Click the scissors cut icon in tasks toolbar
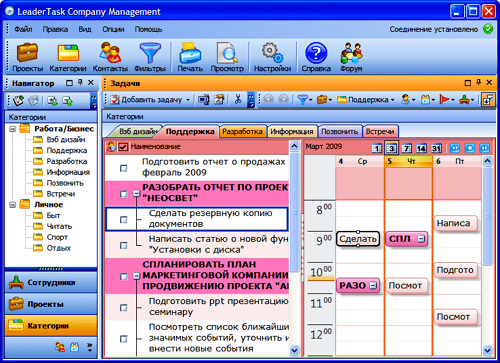 (x=238, y=99)
